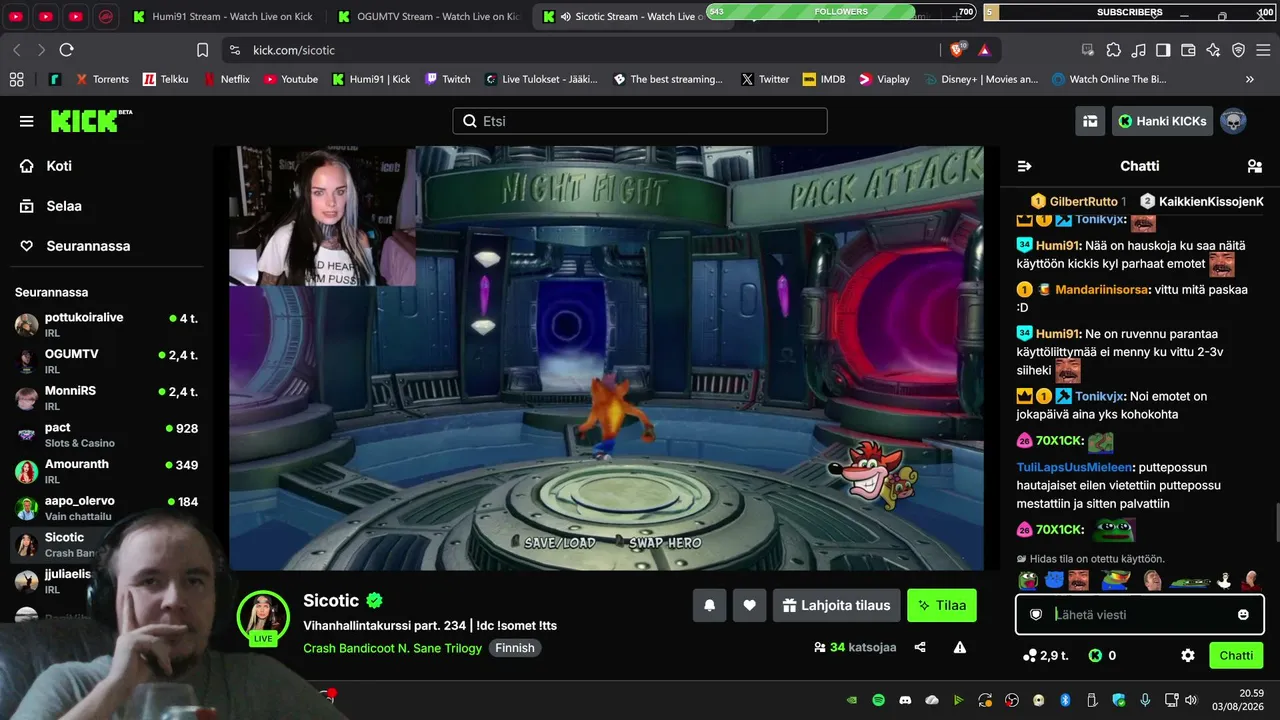Viewport: 1280px width, 720px height.
Task: Open Crash Bandicoot N. Sane Trilogy category link
Action: [392, 648]
